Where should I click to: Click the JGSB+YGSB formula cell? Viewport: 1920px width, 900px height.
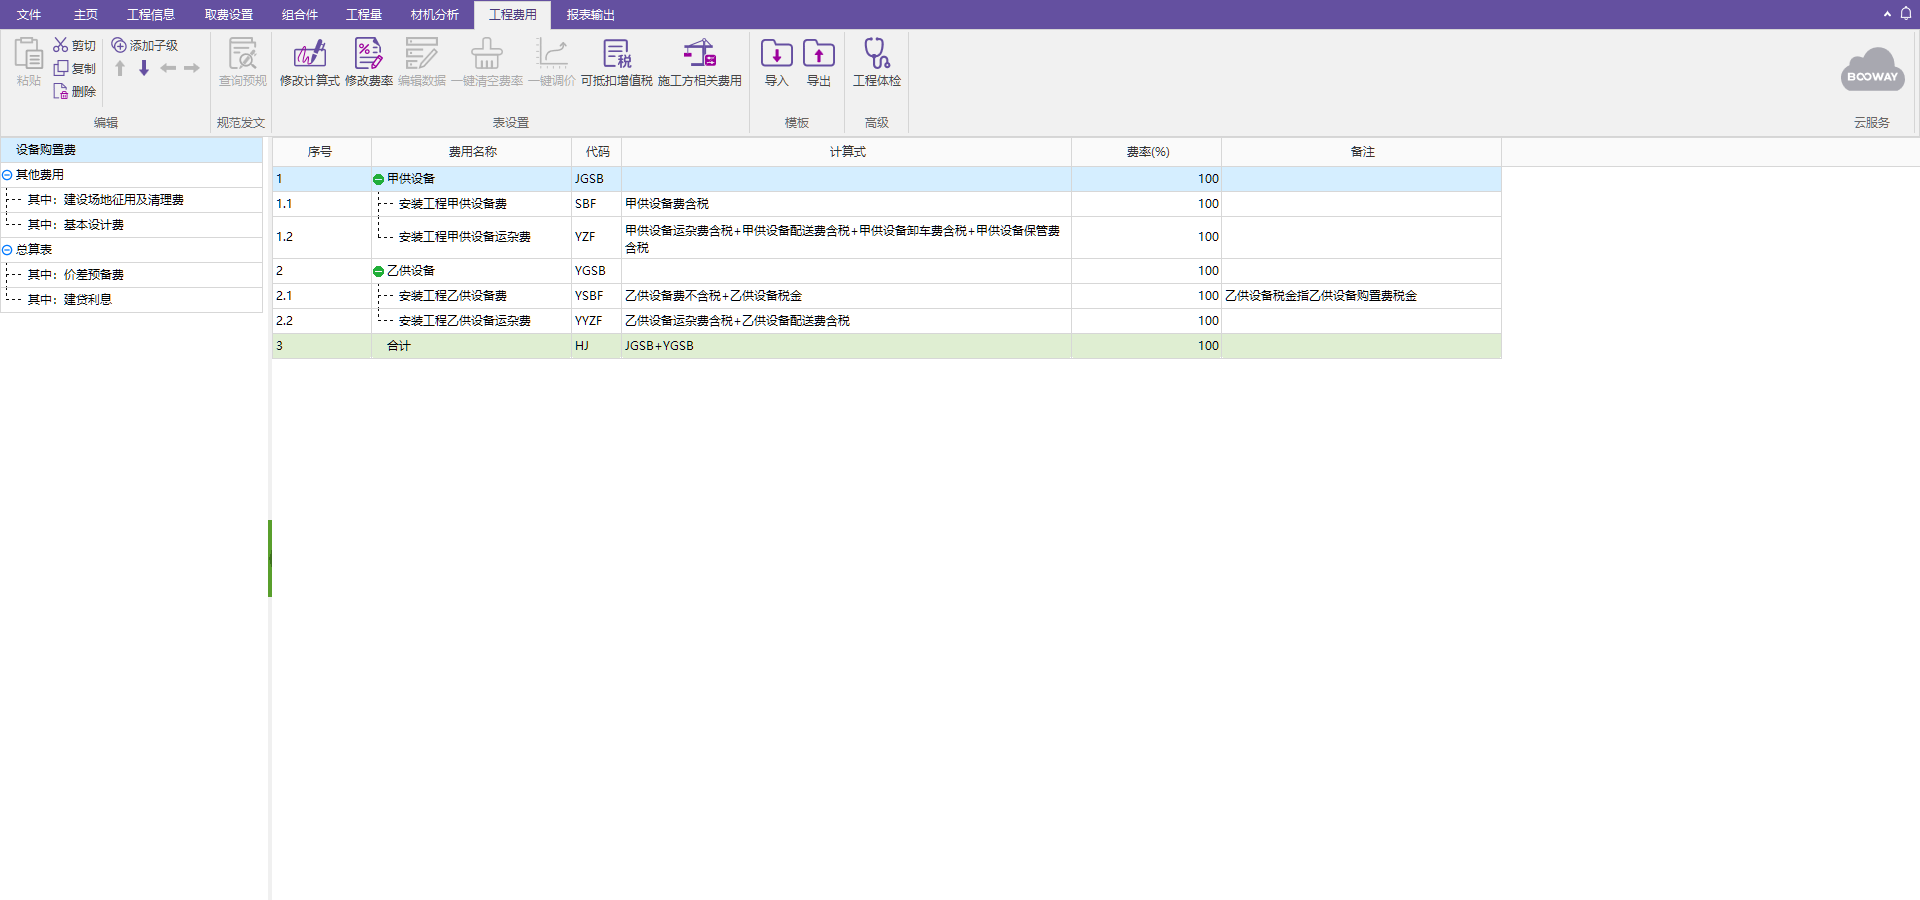(x=847, y=346)
